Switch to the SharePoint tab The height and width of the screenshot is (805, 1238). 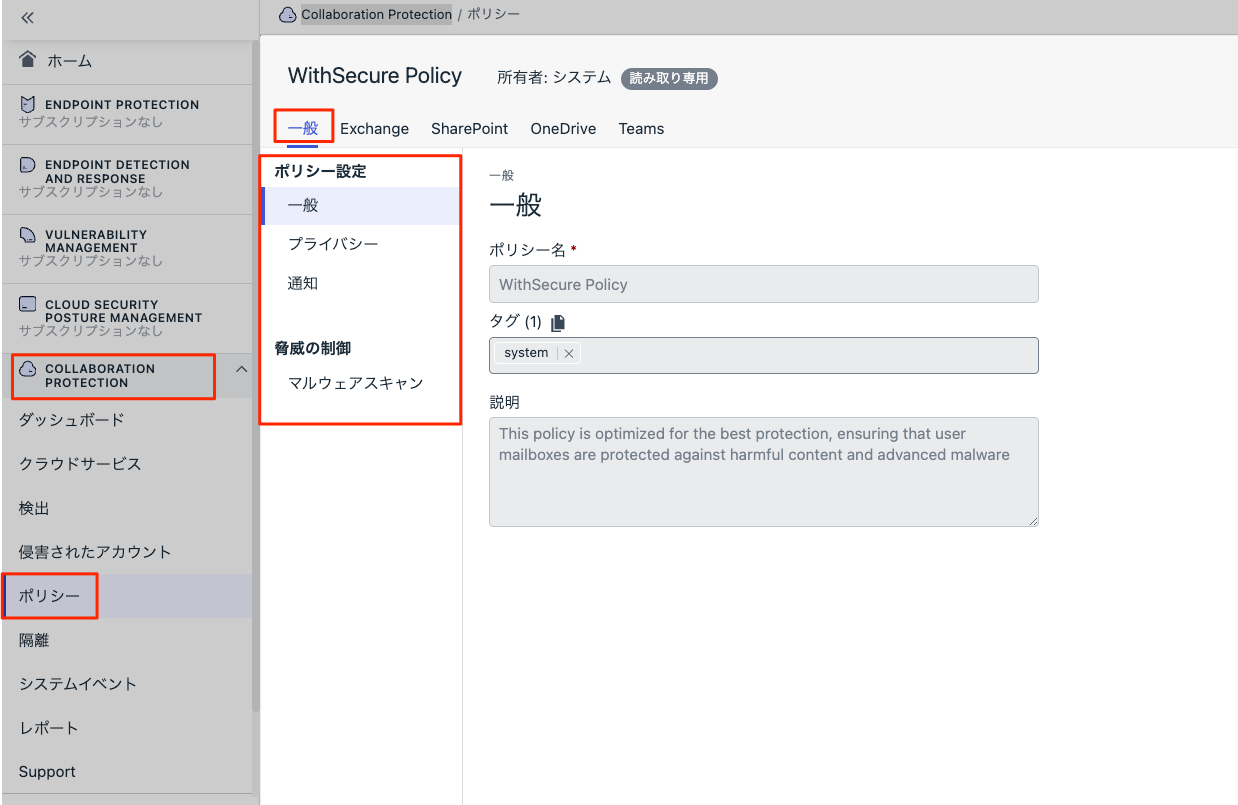point(469,128)
